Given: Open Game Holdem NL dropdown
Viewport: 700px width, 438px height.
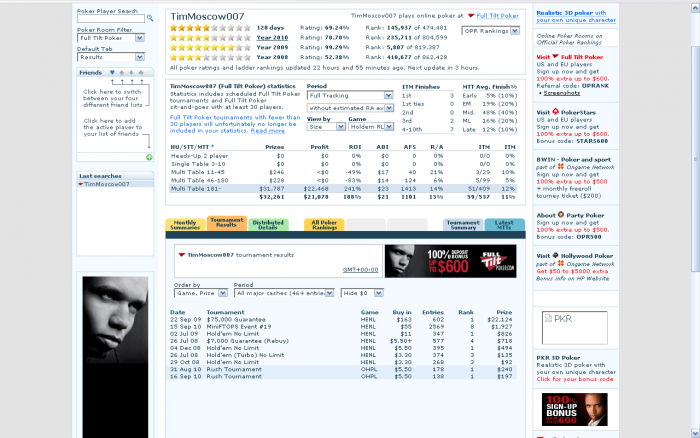Looking at the screenshot, I should click(x=371, y=127).
